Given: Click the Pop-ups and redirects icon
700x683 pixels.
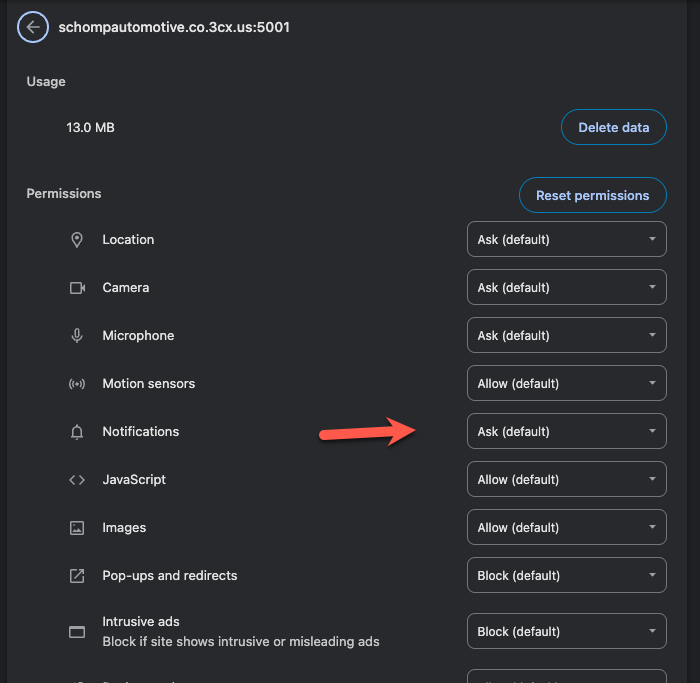Looking at the screenshot, I should [77, 576].
